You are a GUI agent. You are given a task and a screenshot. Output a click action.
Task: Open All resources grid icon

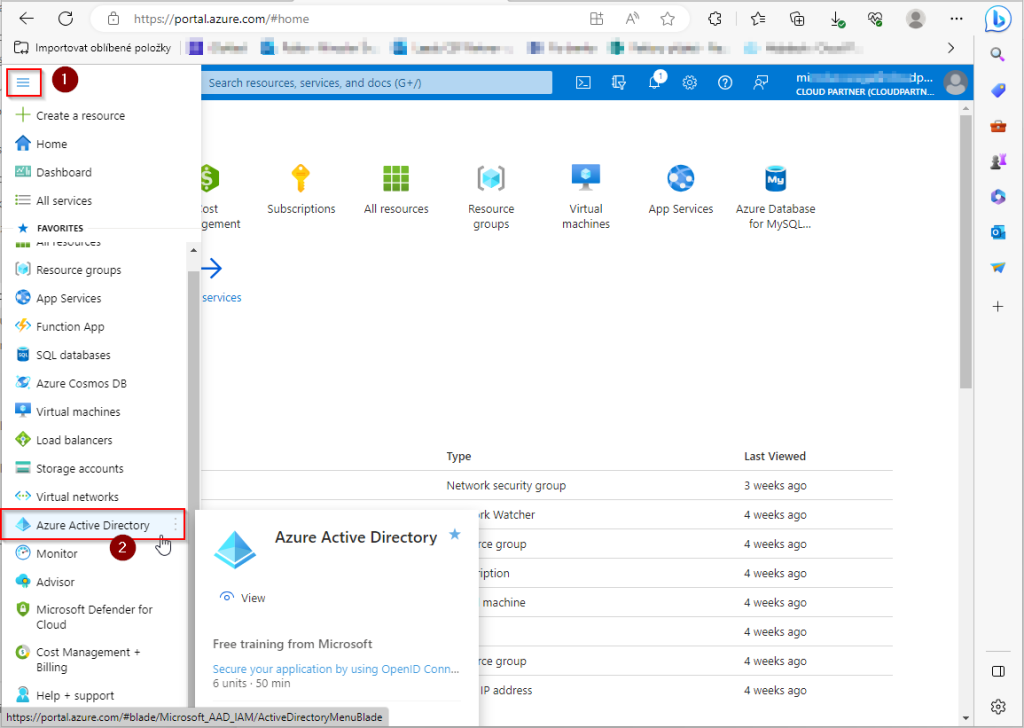396,178
